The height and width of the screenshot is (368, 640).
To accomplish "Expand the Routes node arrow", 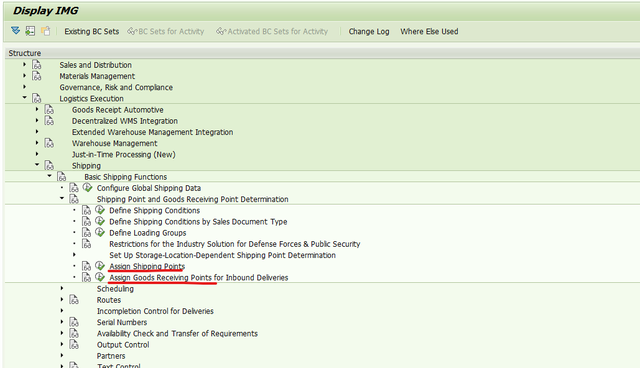I will (x=62, y=299).
